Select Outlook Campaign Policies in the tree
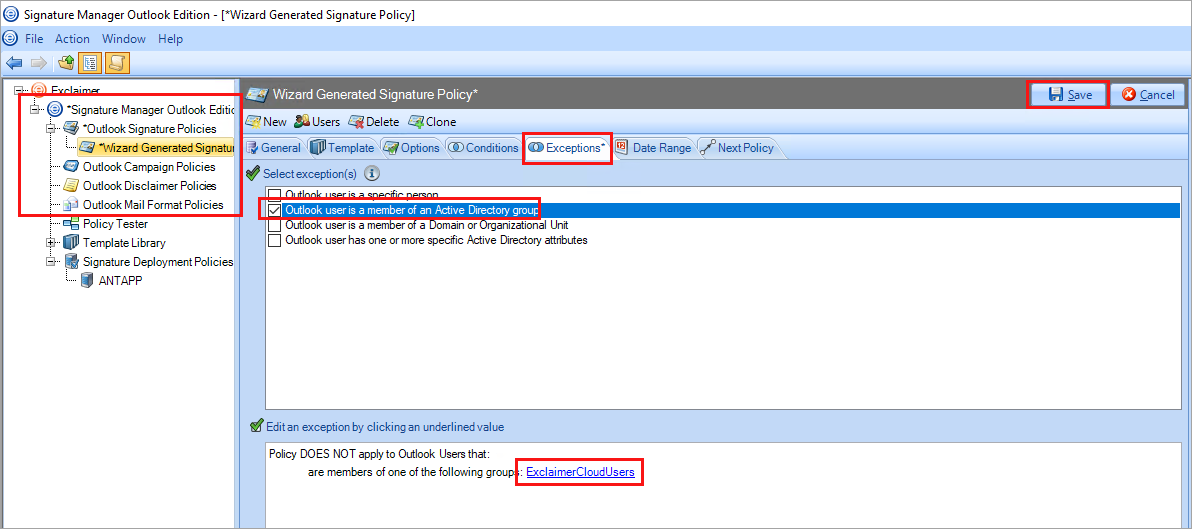This screenshot has height=529, width=1192. (x=148, y=167)
